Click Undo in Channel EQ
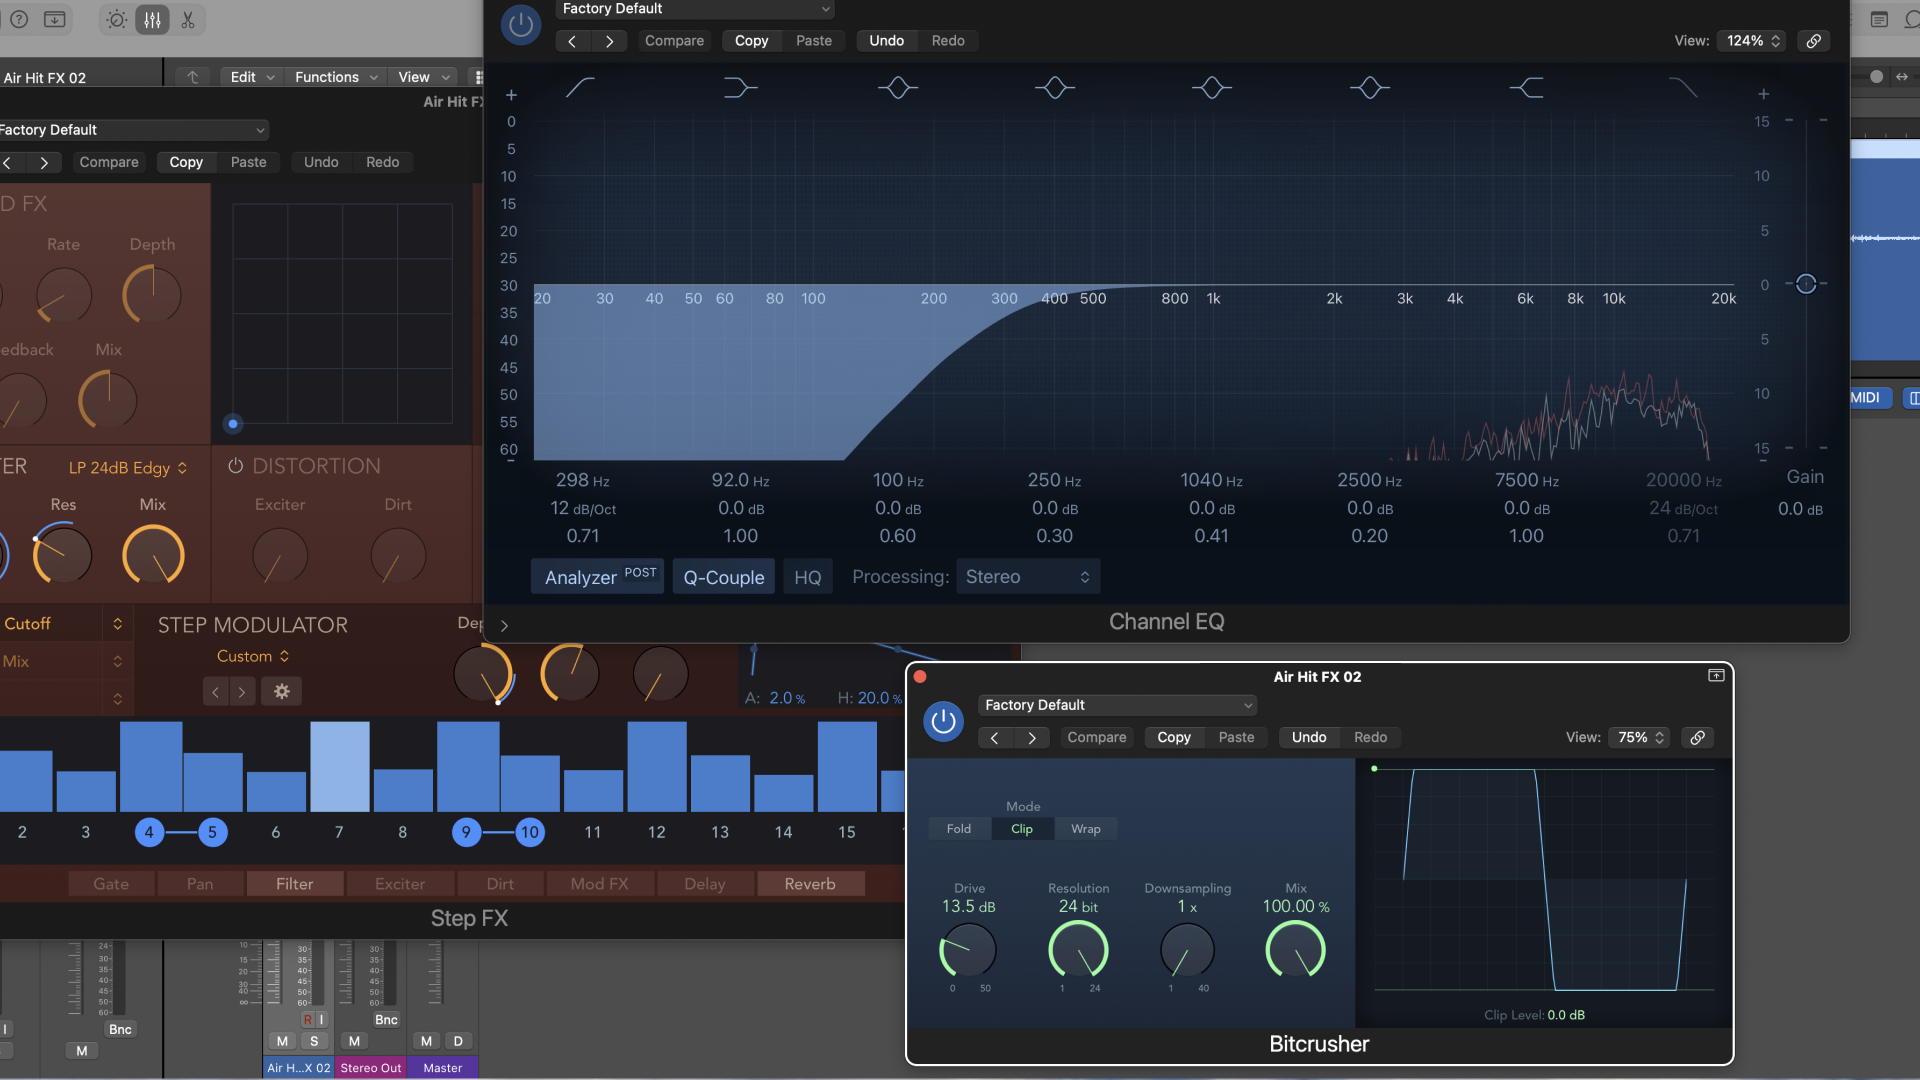1920x1080 pixels. click(x=886, y=41)
